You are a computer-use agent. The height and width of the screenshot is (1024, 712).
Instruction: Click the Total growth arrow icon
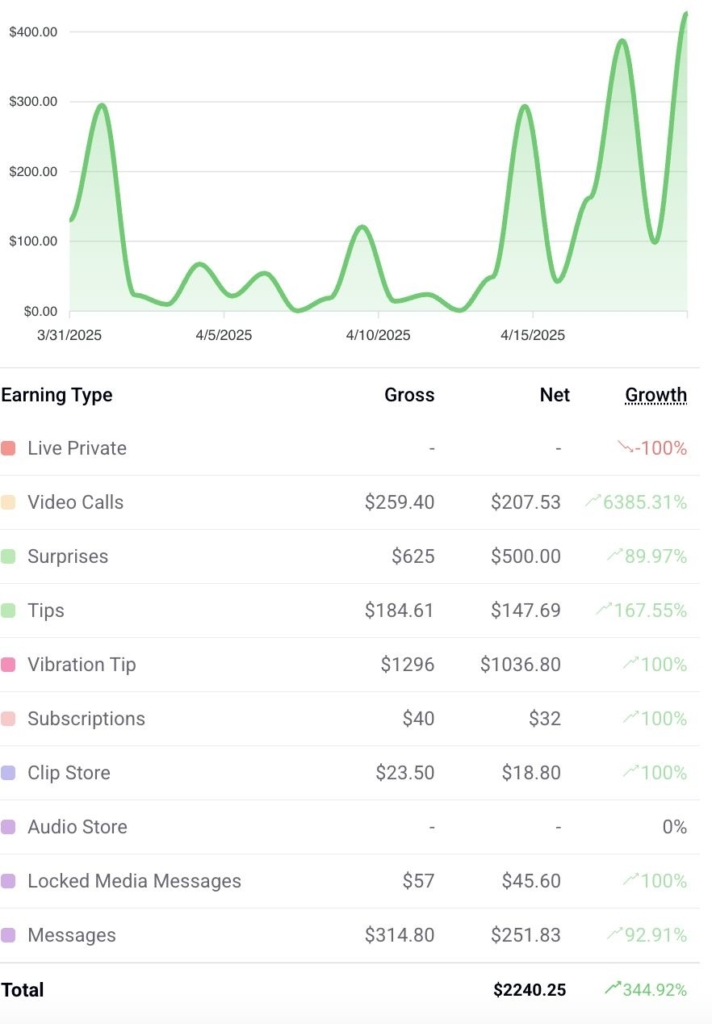(x=612, y=989)
